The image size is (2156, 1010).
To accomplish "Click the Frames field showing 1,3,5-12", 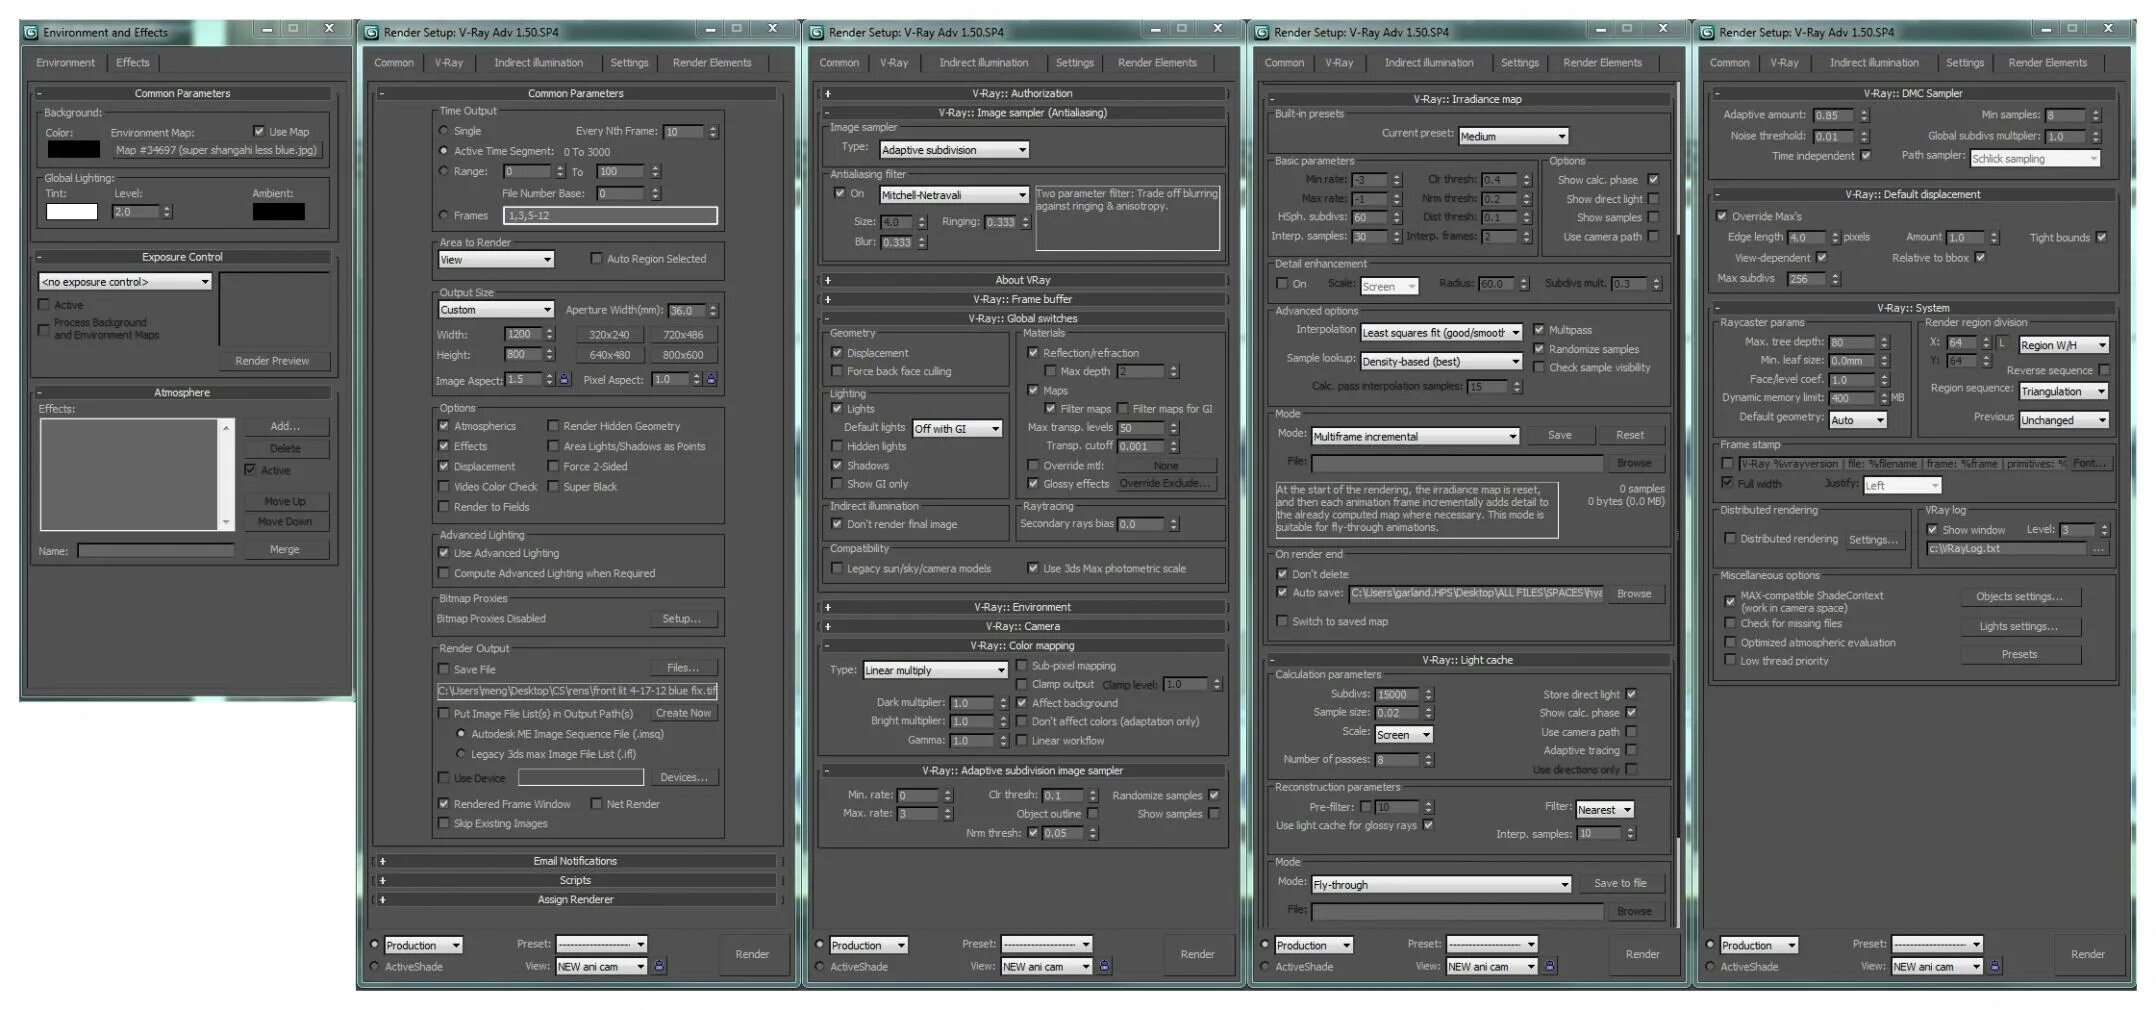I will click(610, 215).
